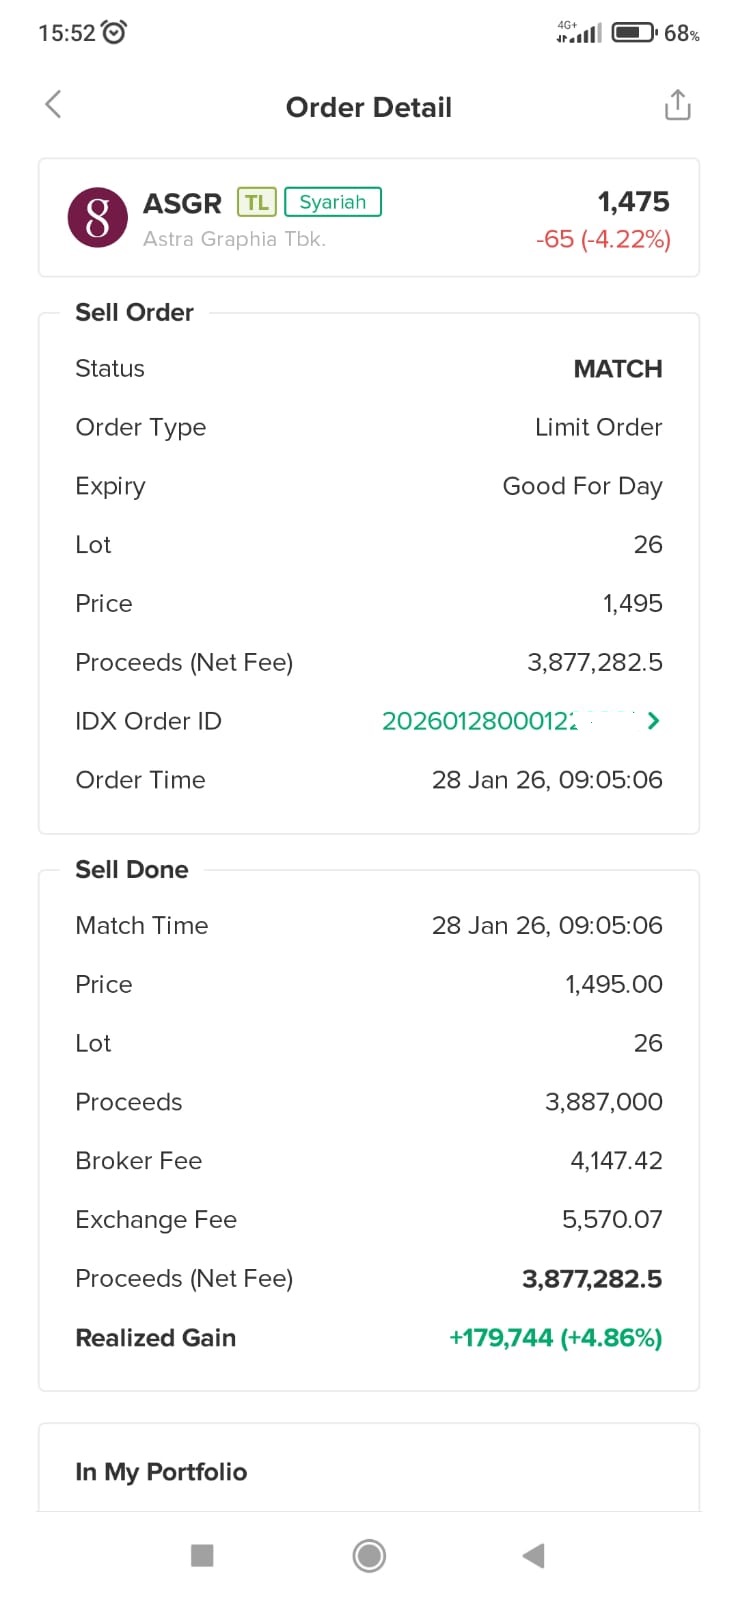
Task: Tap the Sell Order section header
Action: coord(134,313)
